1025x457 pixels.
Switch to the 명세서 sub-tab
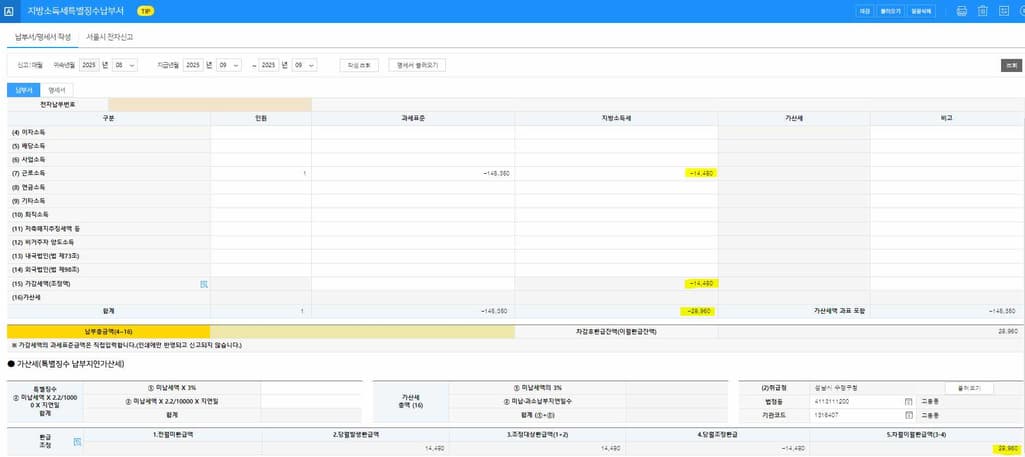tap(57, 90)
